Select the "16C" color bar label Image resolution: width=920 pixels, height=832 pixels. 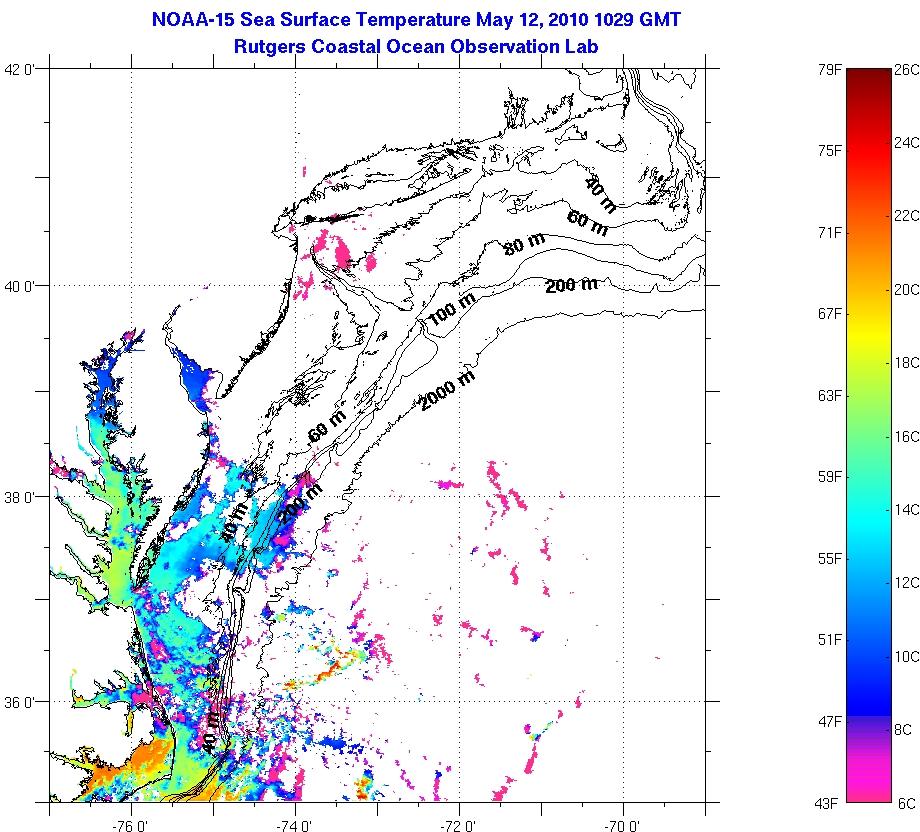pyautogui.click(x=907, y=437)
